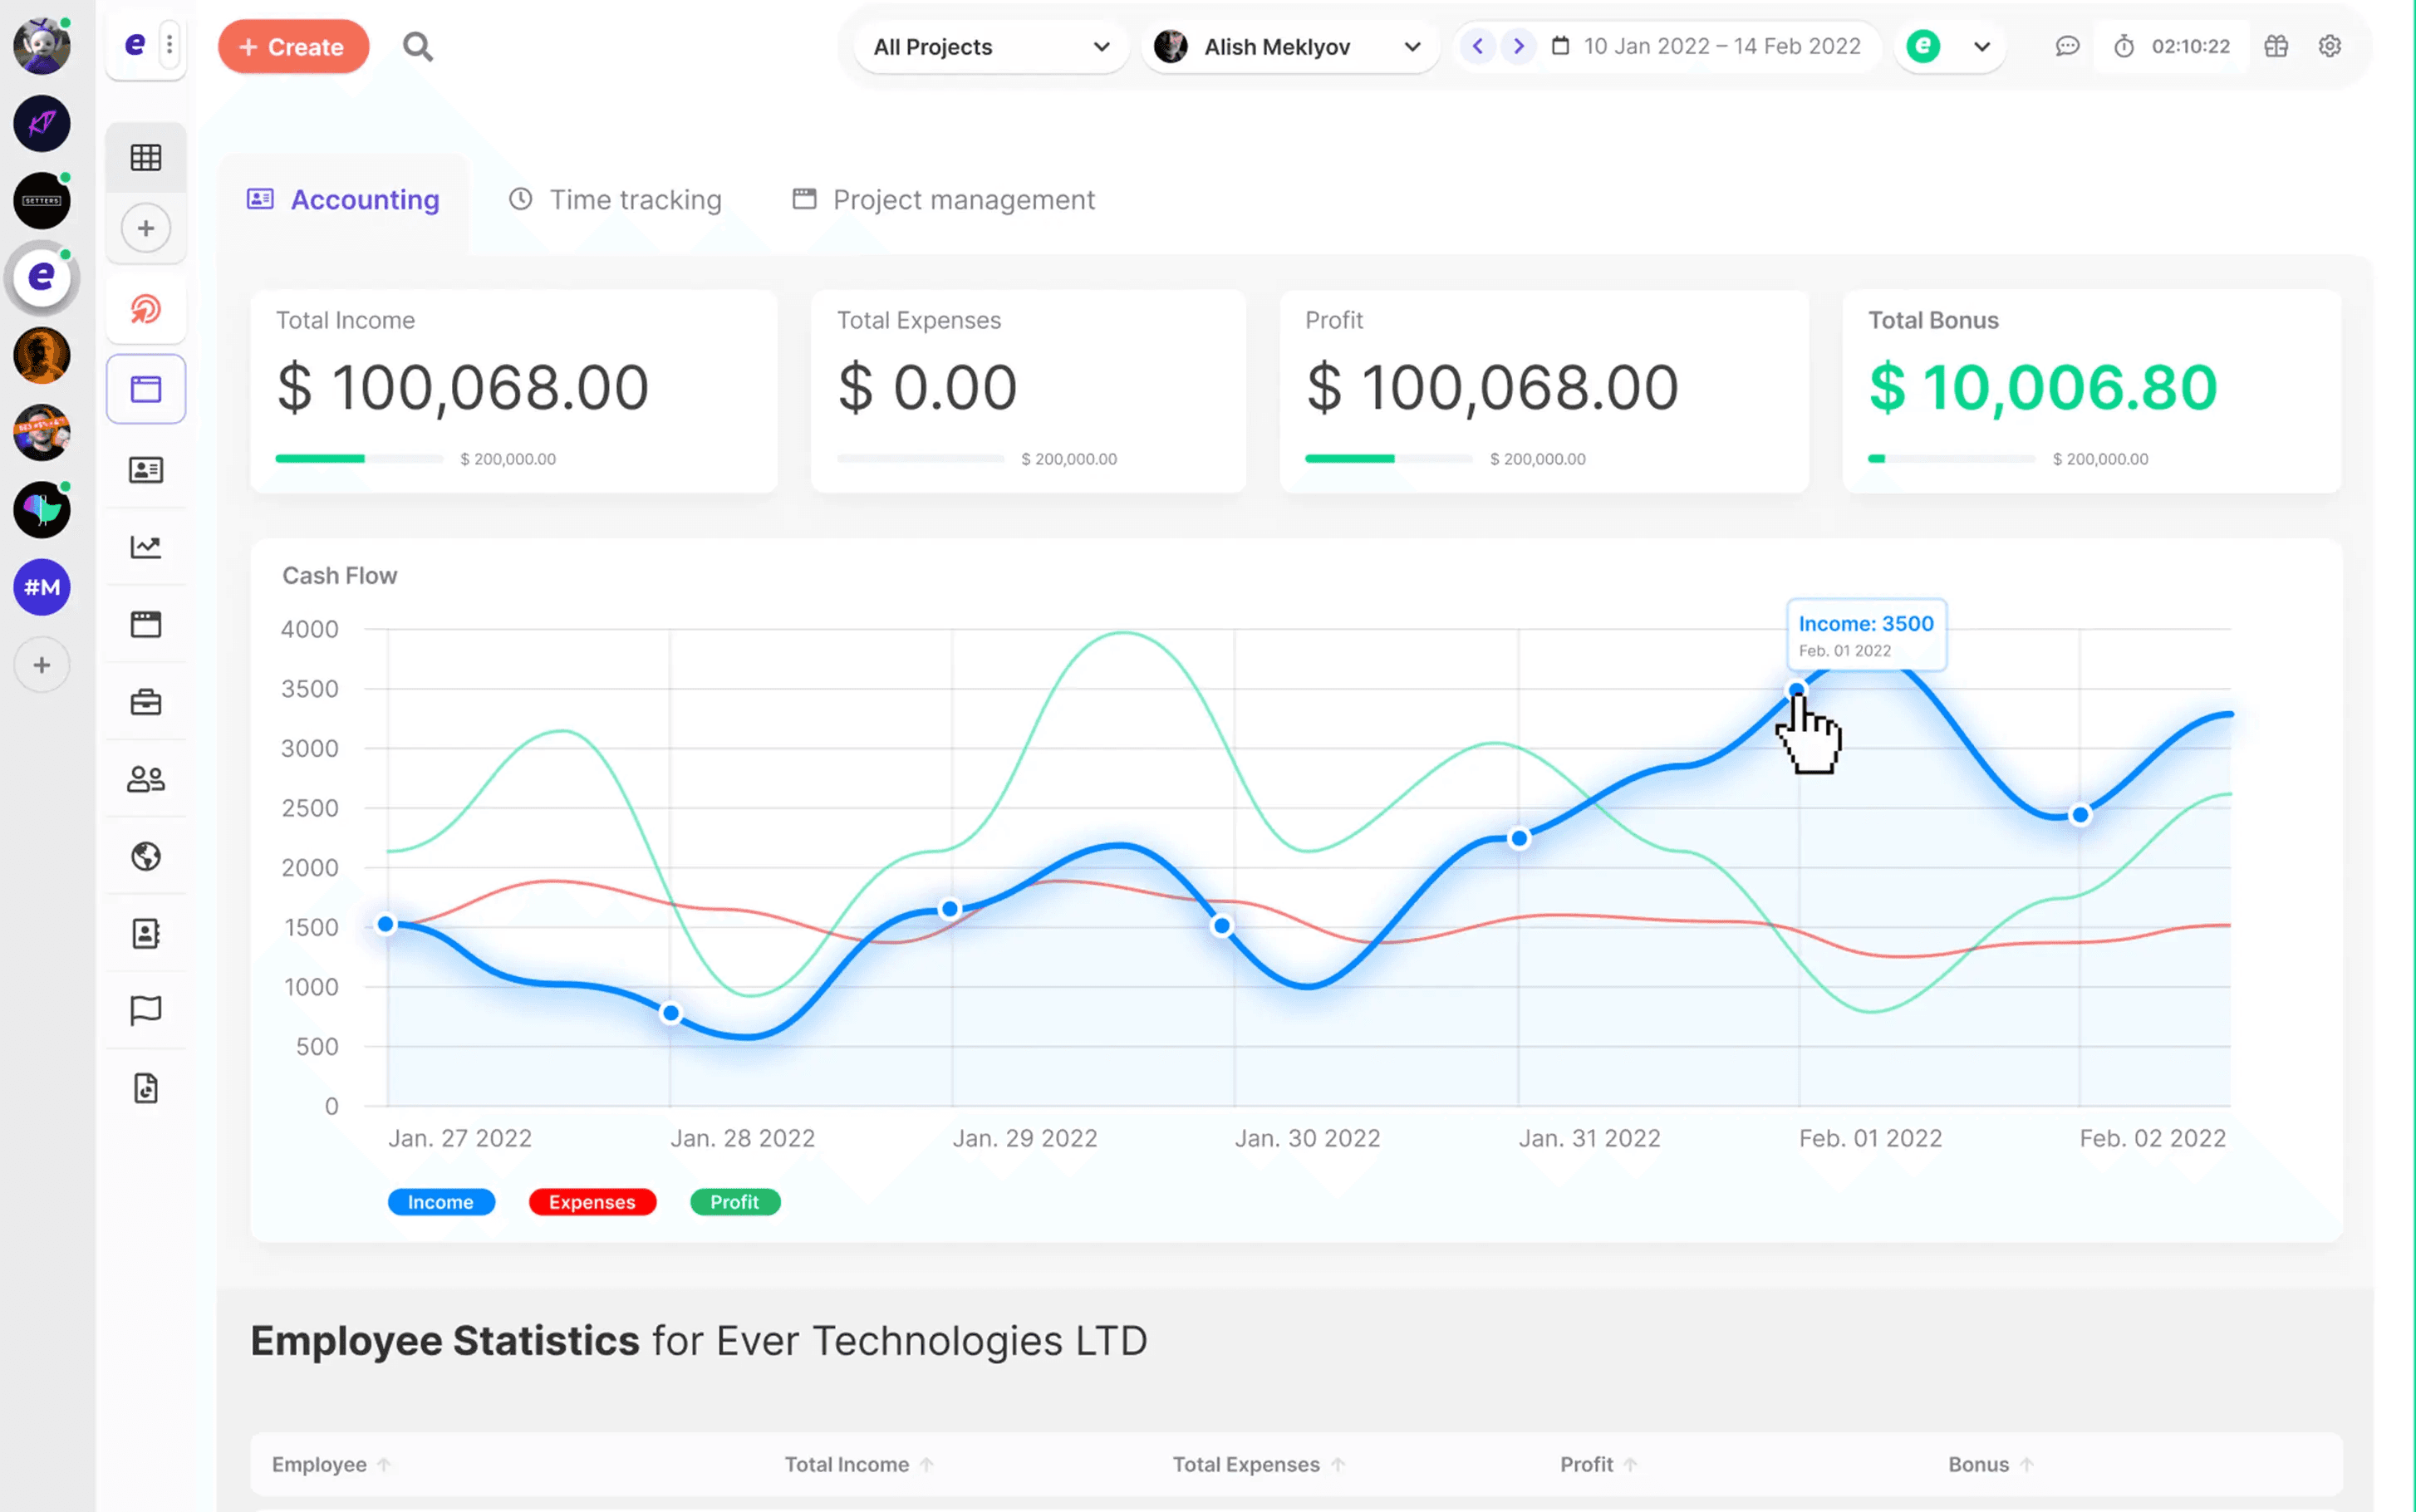The image size is (2416, 1512).
Task: Expand the Alish Meklyov user dropdown
Action: click(1290, 46)
